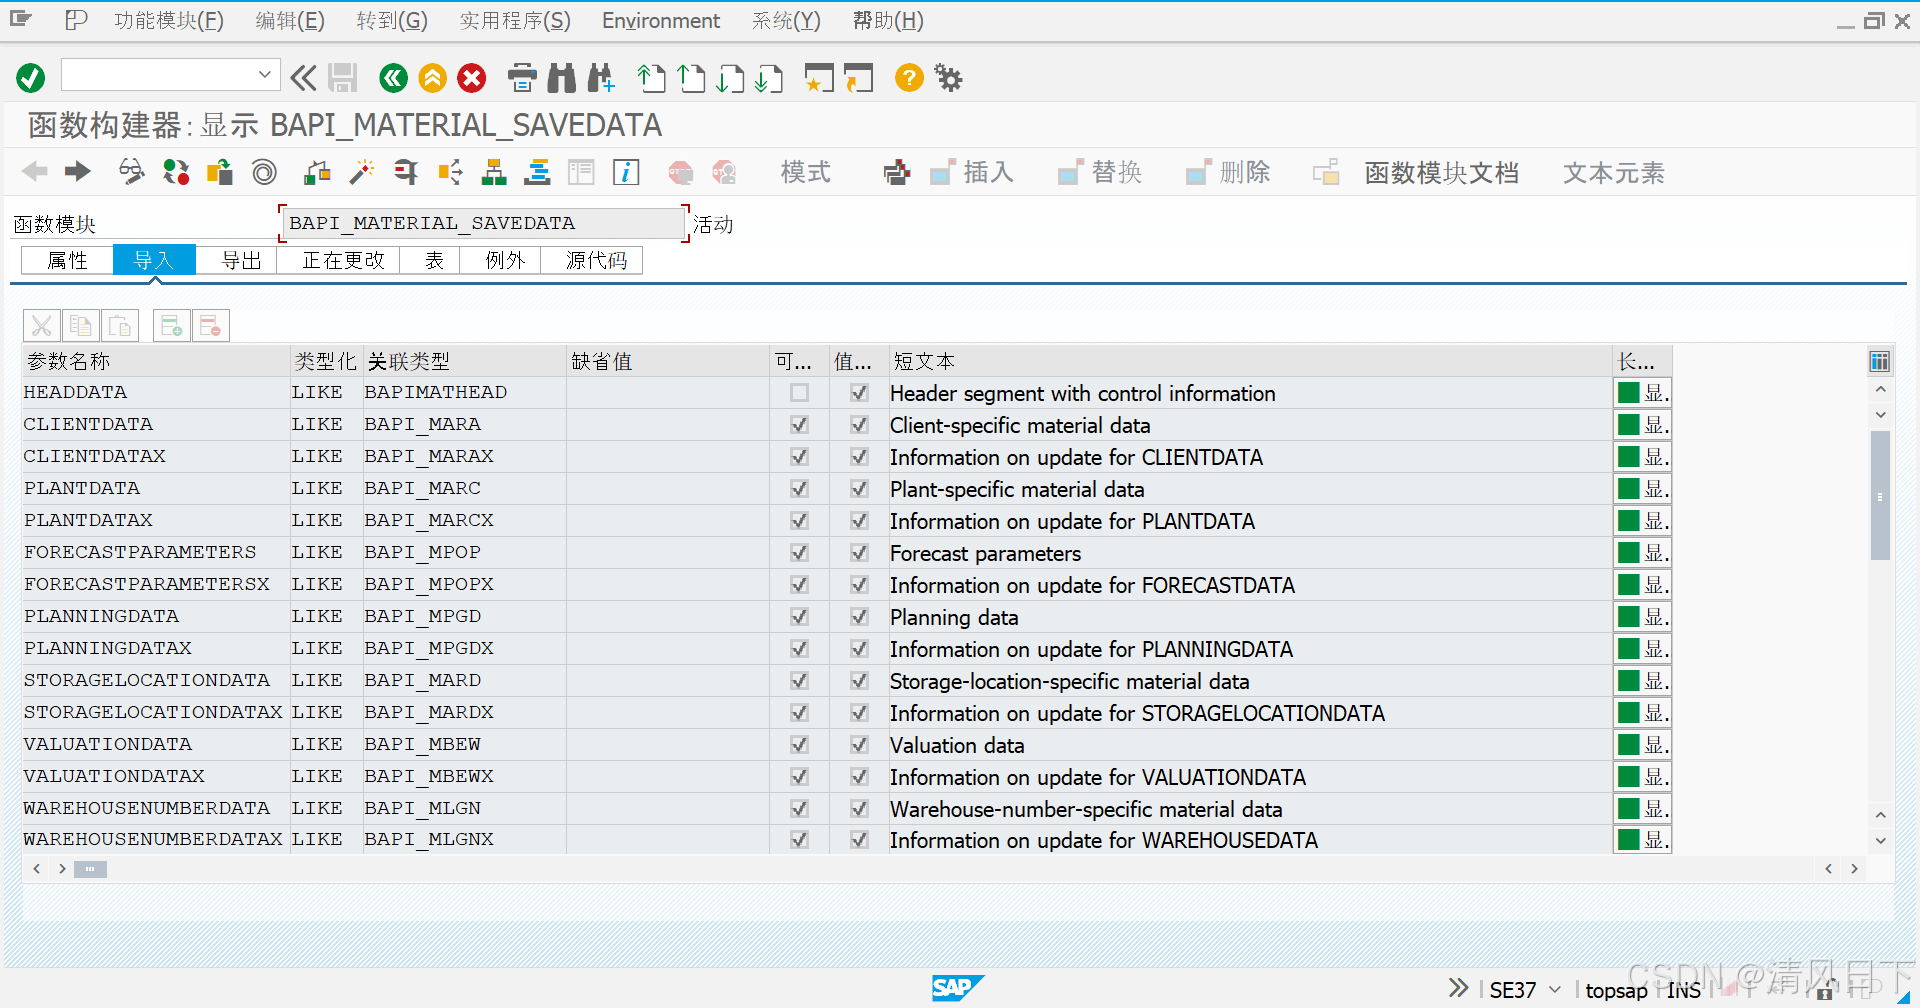Toggle optional checkbox for VALUATIONDATA row
The image size is (1920, 1008).
(799, 745)
